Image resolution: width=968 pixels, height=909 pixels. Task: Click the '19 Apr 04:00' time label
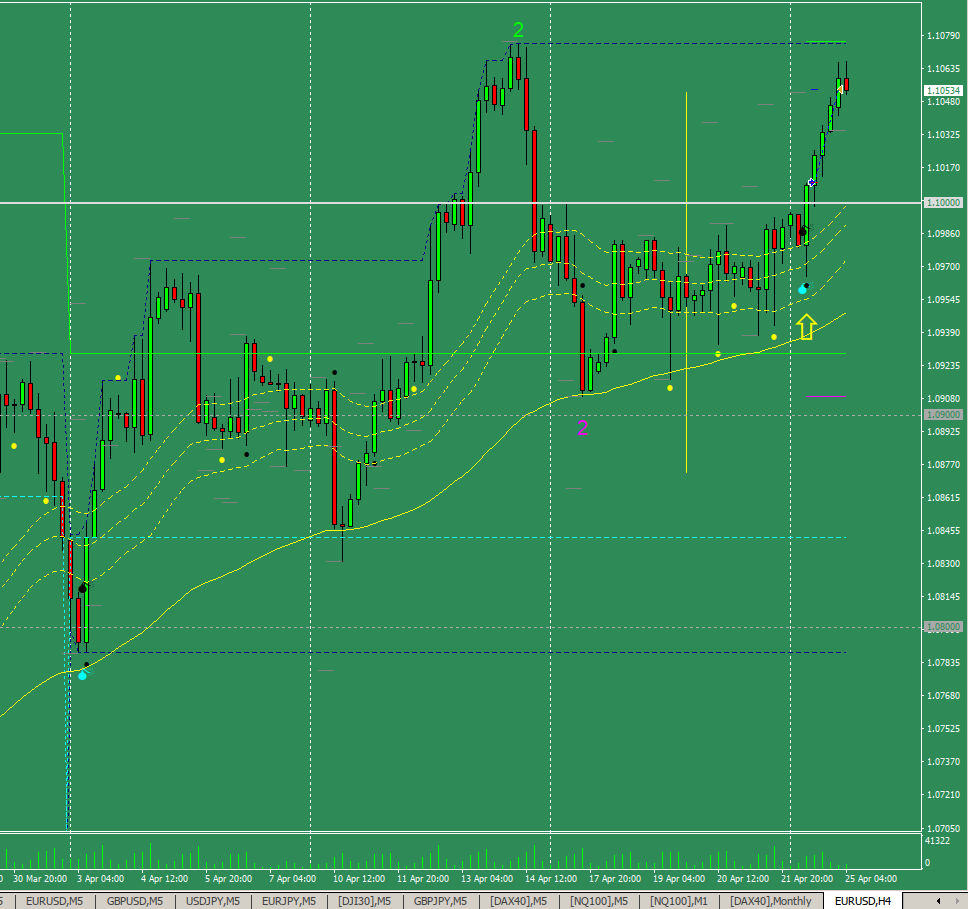coord(679,878)
